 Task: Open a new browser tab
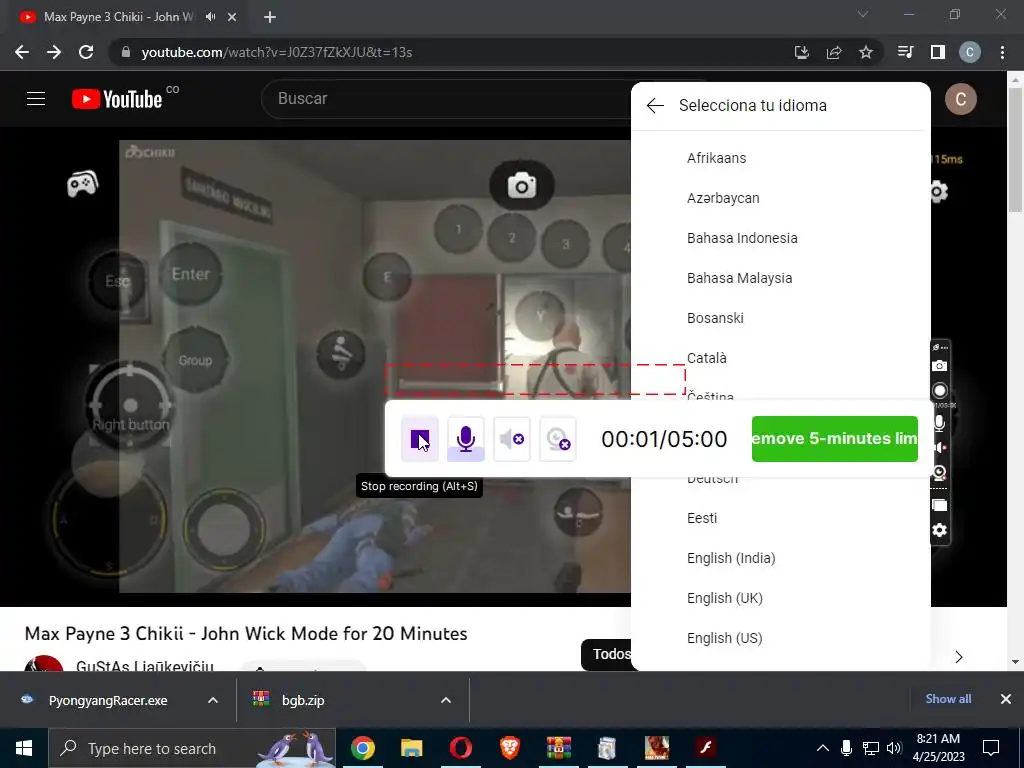[x=270, y=17]
